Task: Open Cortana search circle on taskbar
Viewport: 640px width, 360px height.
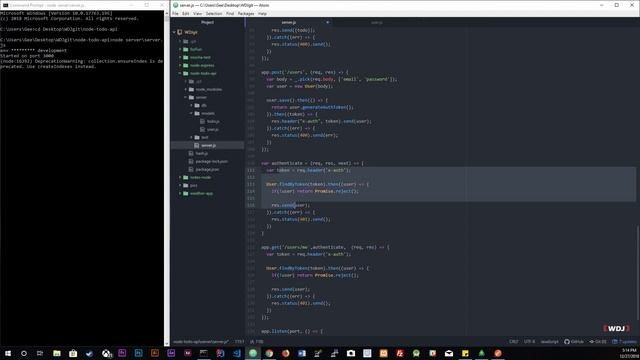Action: 24,353
